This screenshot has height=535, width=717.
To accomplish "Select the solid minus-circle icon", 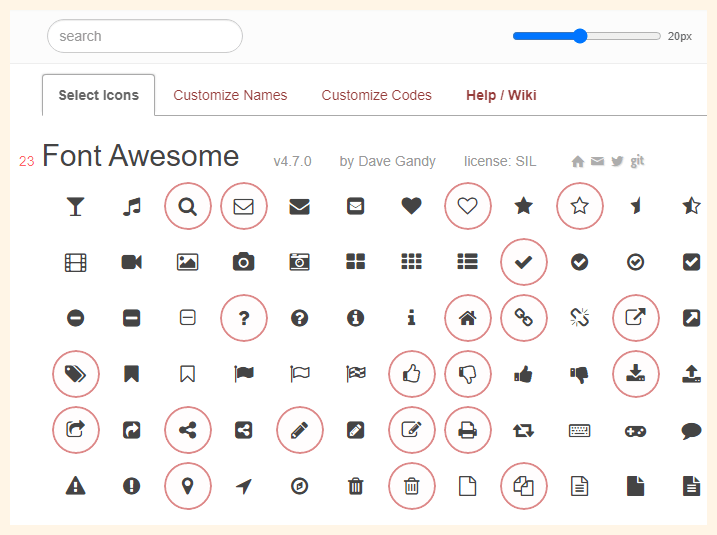I will coord(75,318).
